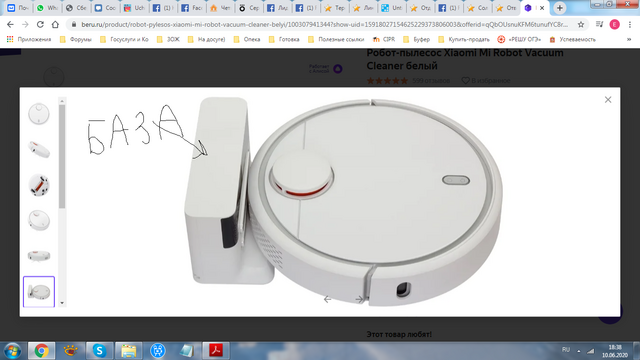Open the Опека bookmark folder
Viewport: 640px width, 360px height.
(x=247, y=40)
